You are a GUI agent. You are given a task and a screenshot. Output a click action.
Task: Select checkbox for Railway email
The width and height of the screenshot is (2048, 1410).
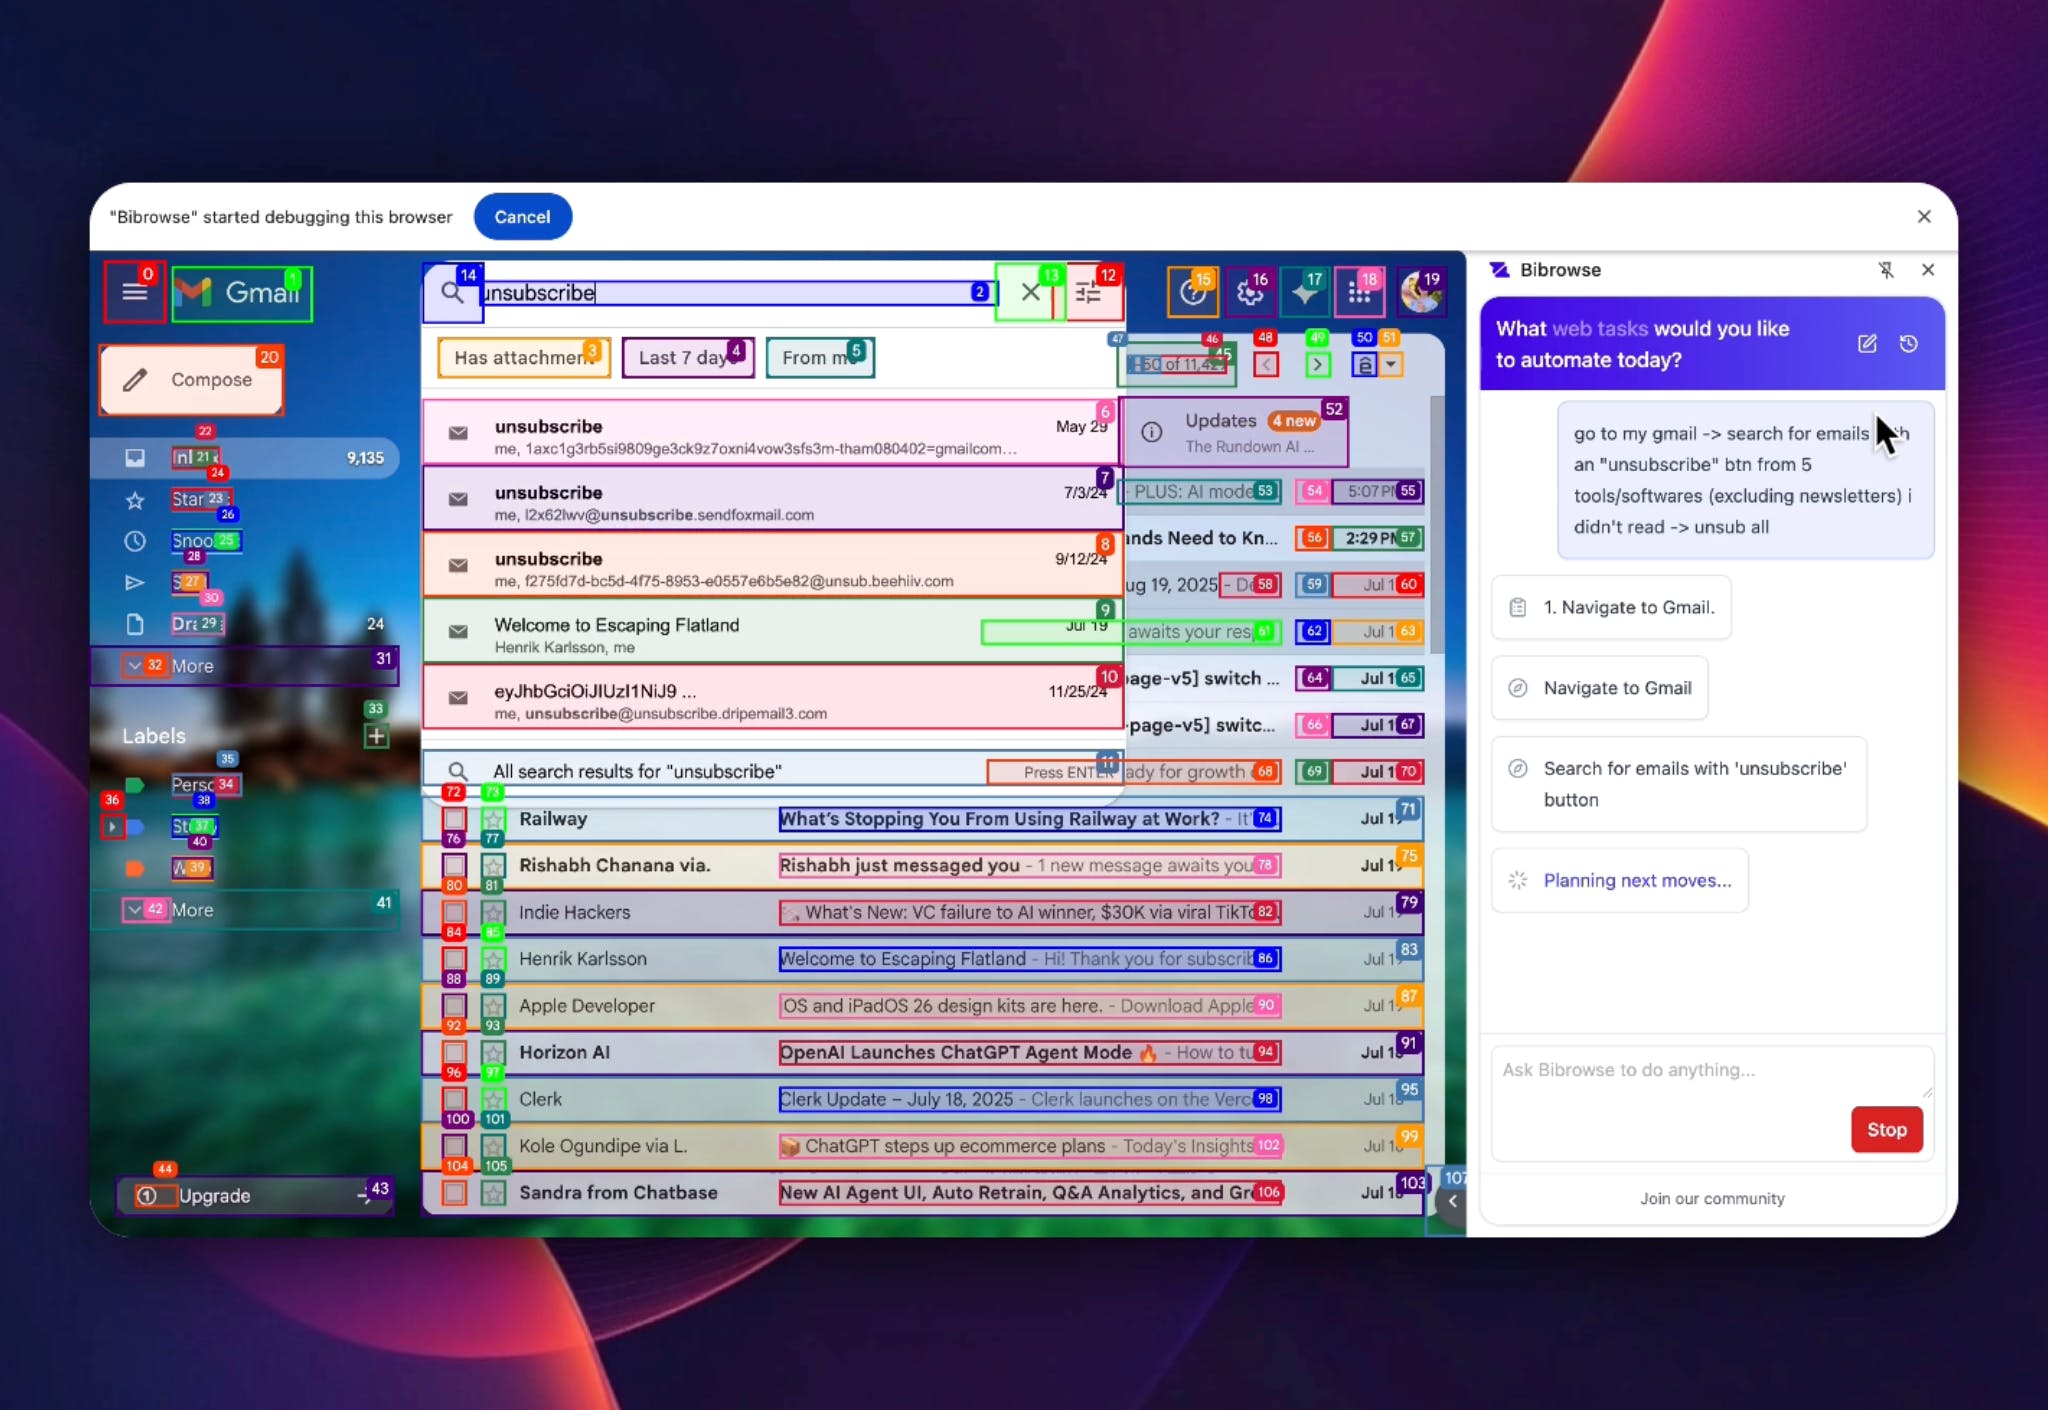pos(454,819)
